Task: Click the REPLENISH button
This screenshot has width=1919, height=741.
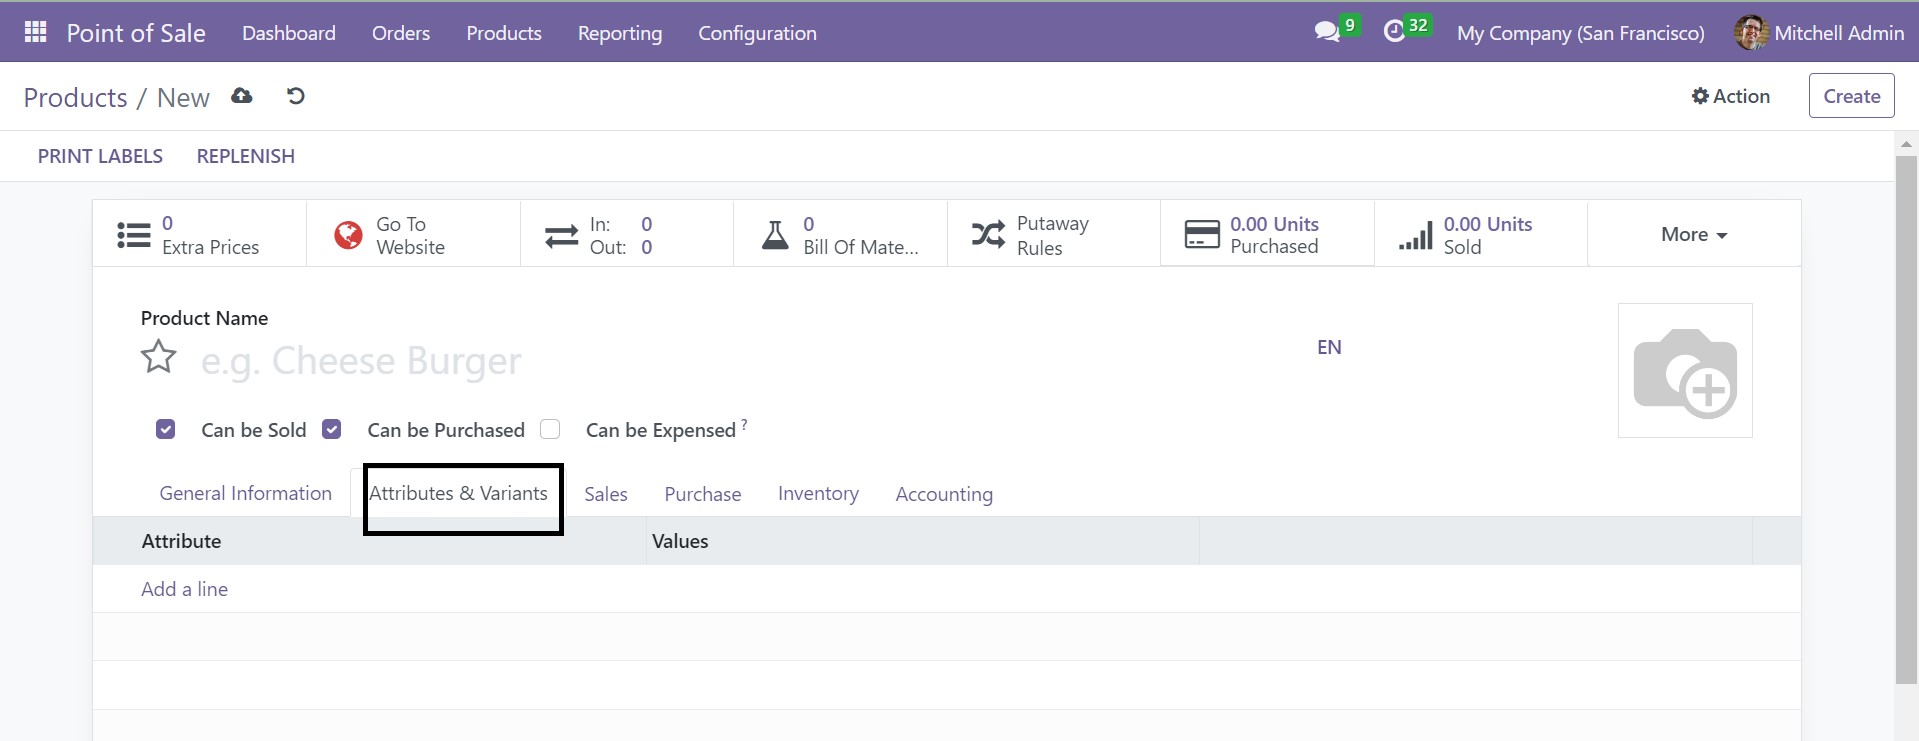Action: click(246, 156)
